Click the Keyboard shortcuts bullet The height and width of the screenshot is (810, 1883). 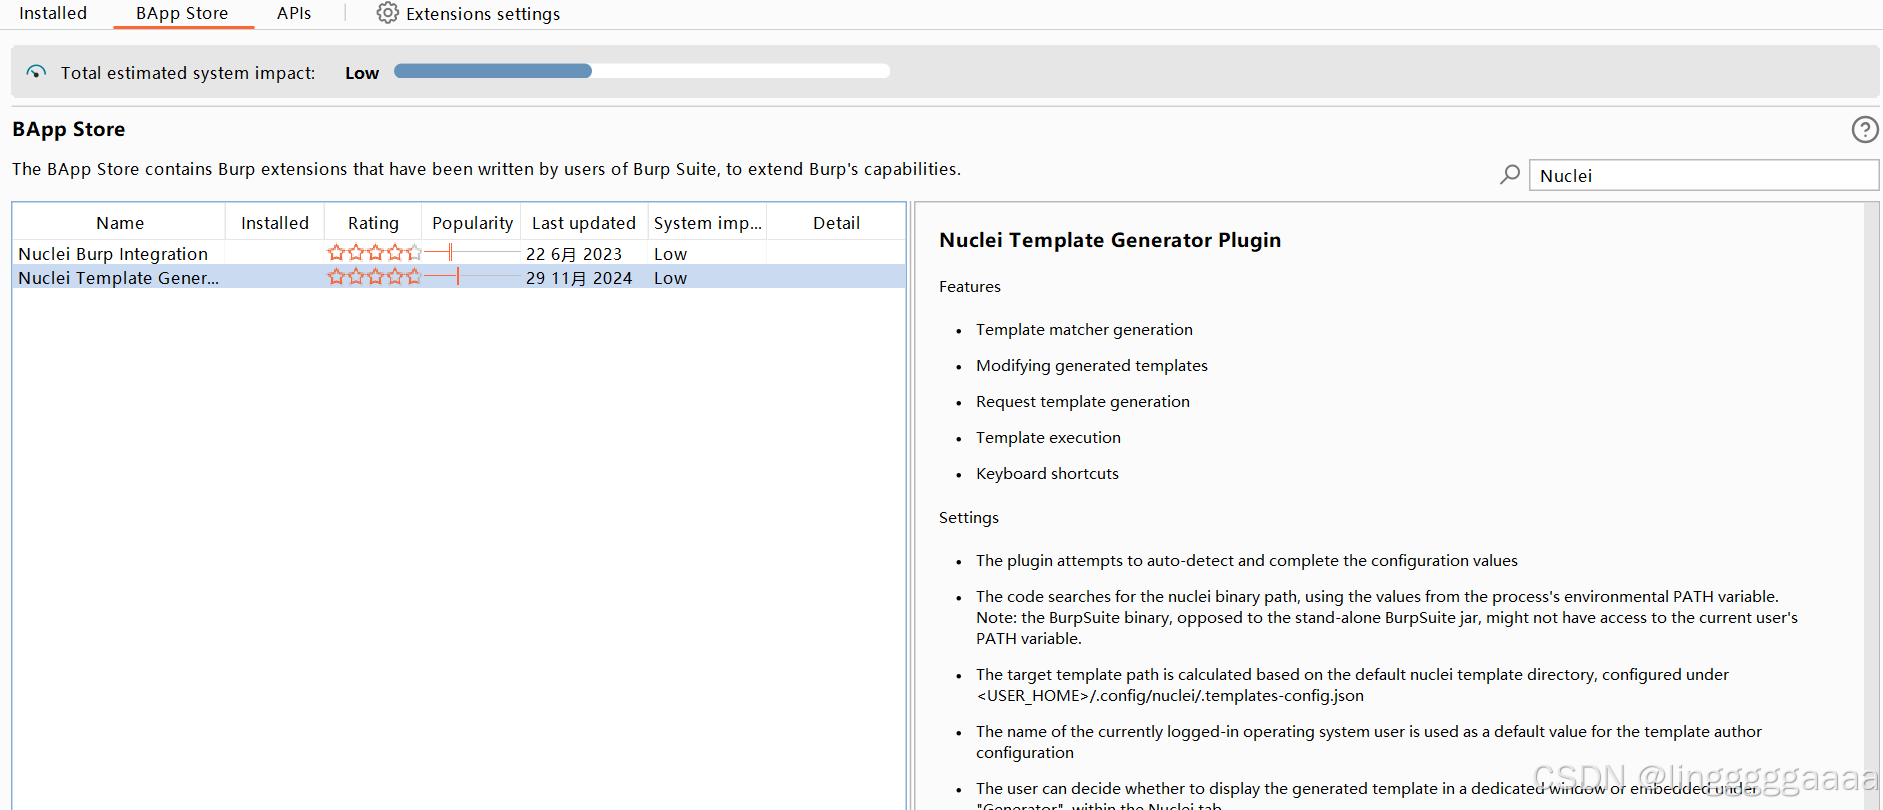click(x=1047, y=473)
